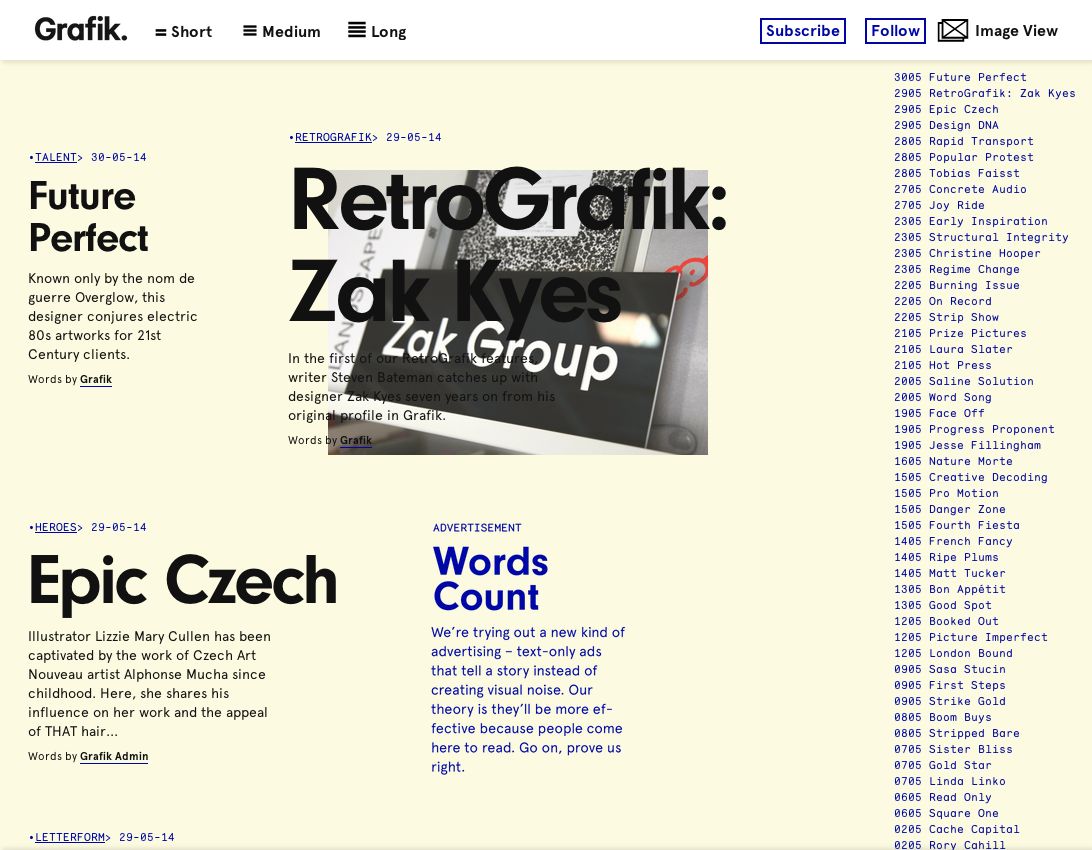Open 2105 Hot Press in sidebar

coord(943,365)
